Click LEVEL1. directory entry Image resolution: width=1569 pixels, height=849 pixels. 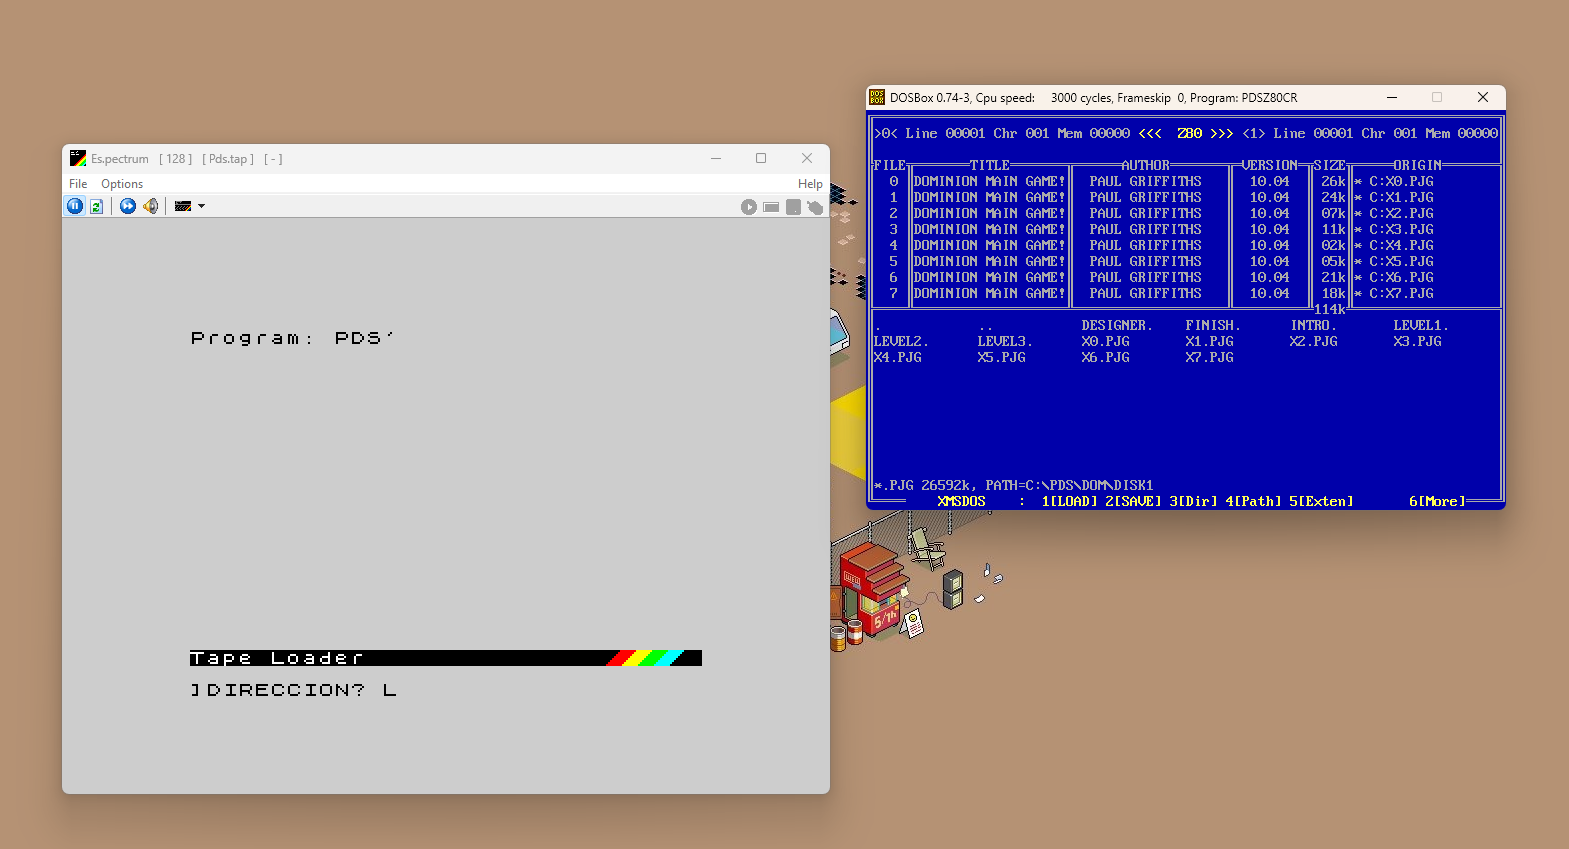click(1421, 325)
